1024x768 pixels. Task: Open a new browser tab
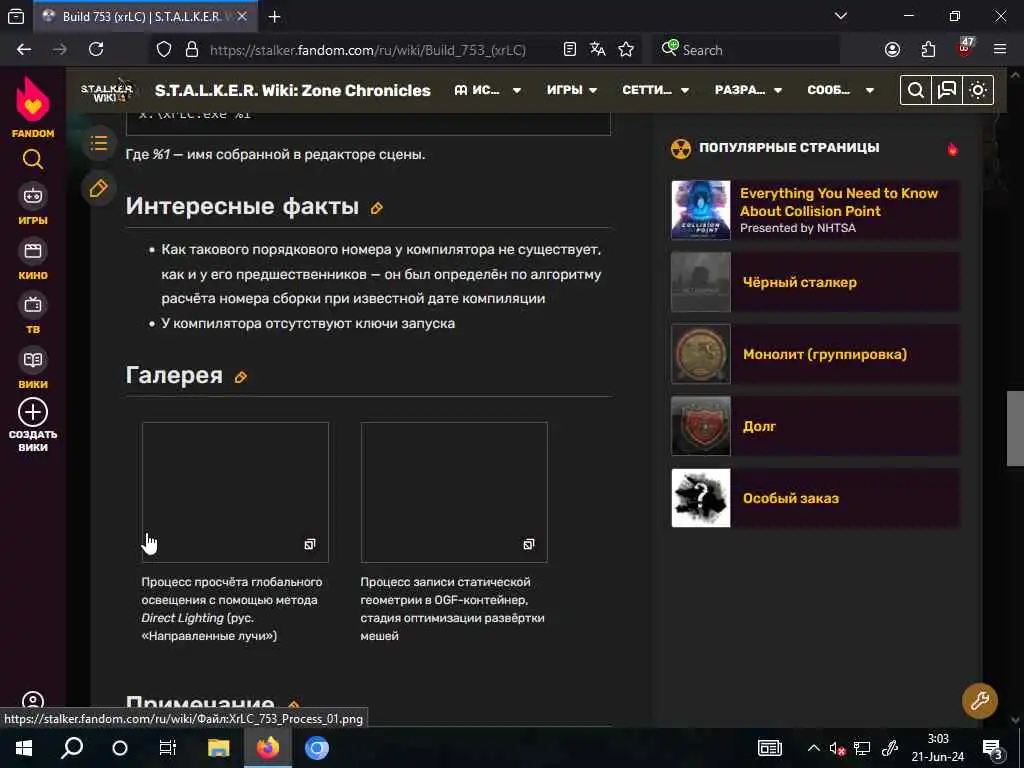click(x=275, y=17)
